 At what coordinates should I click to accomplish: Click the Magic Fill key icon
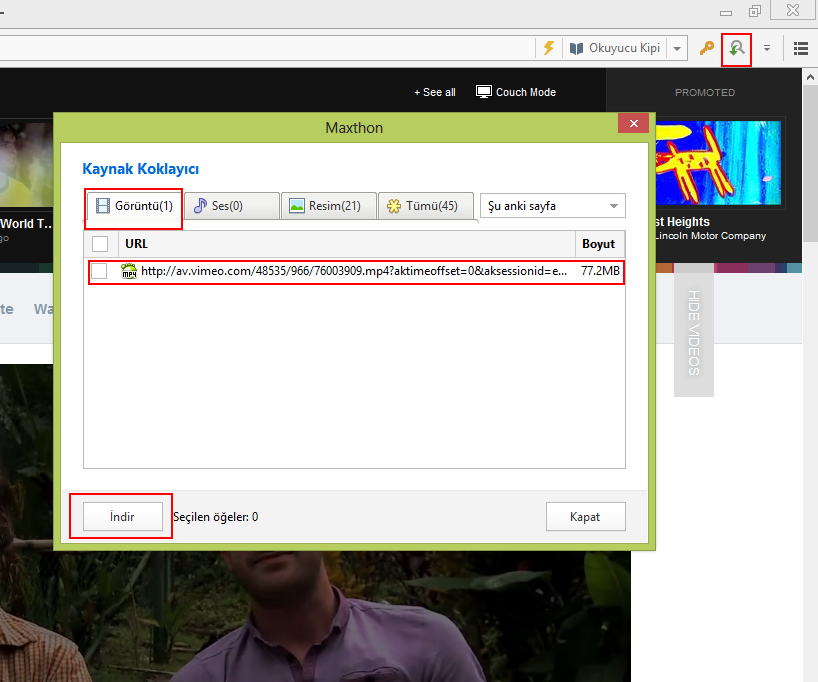point(706,49)
